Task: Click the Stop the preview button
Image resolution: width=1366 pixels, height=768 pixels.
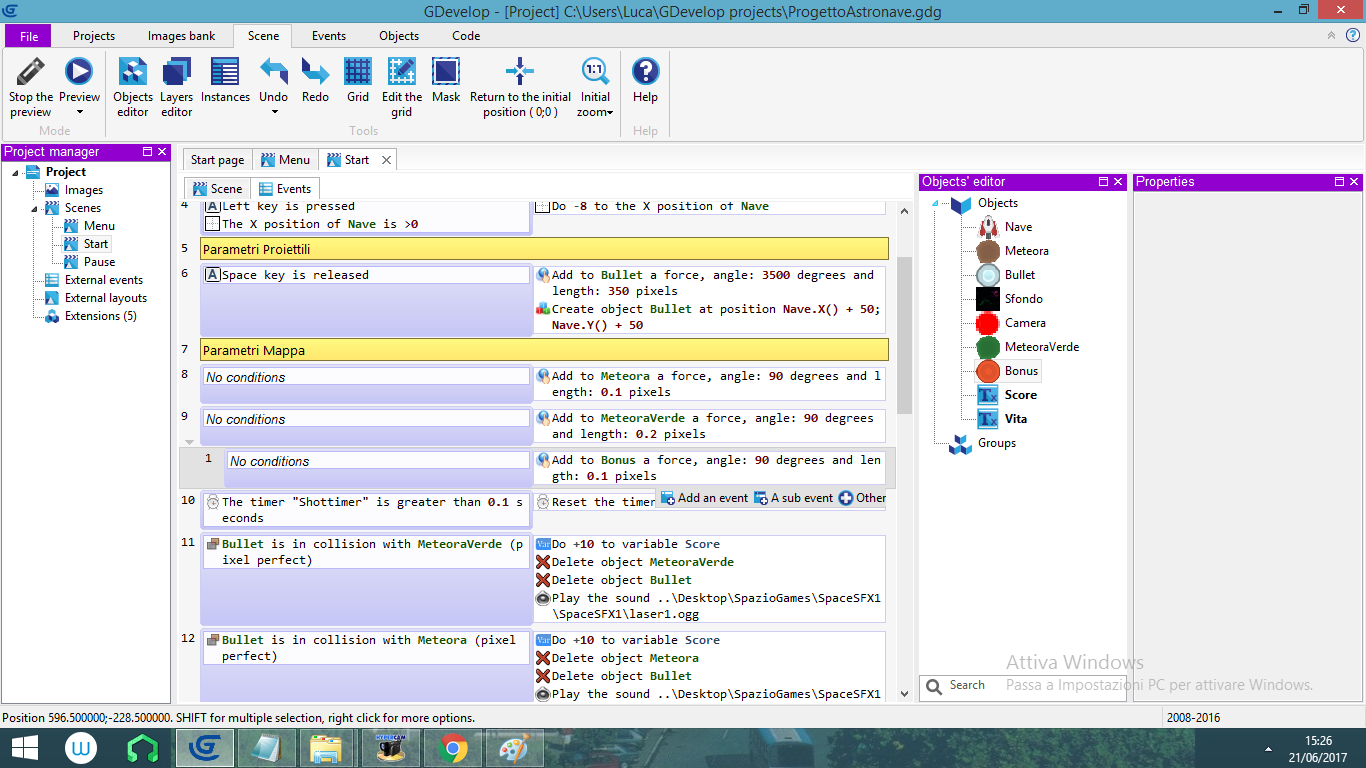Action: click(31, 88)
